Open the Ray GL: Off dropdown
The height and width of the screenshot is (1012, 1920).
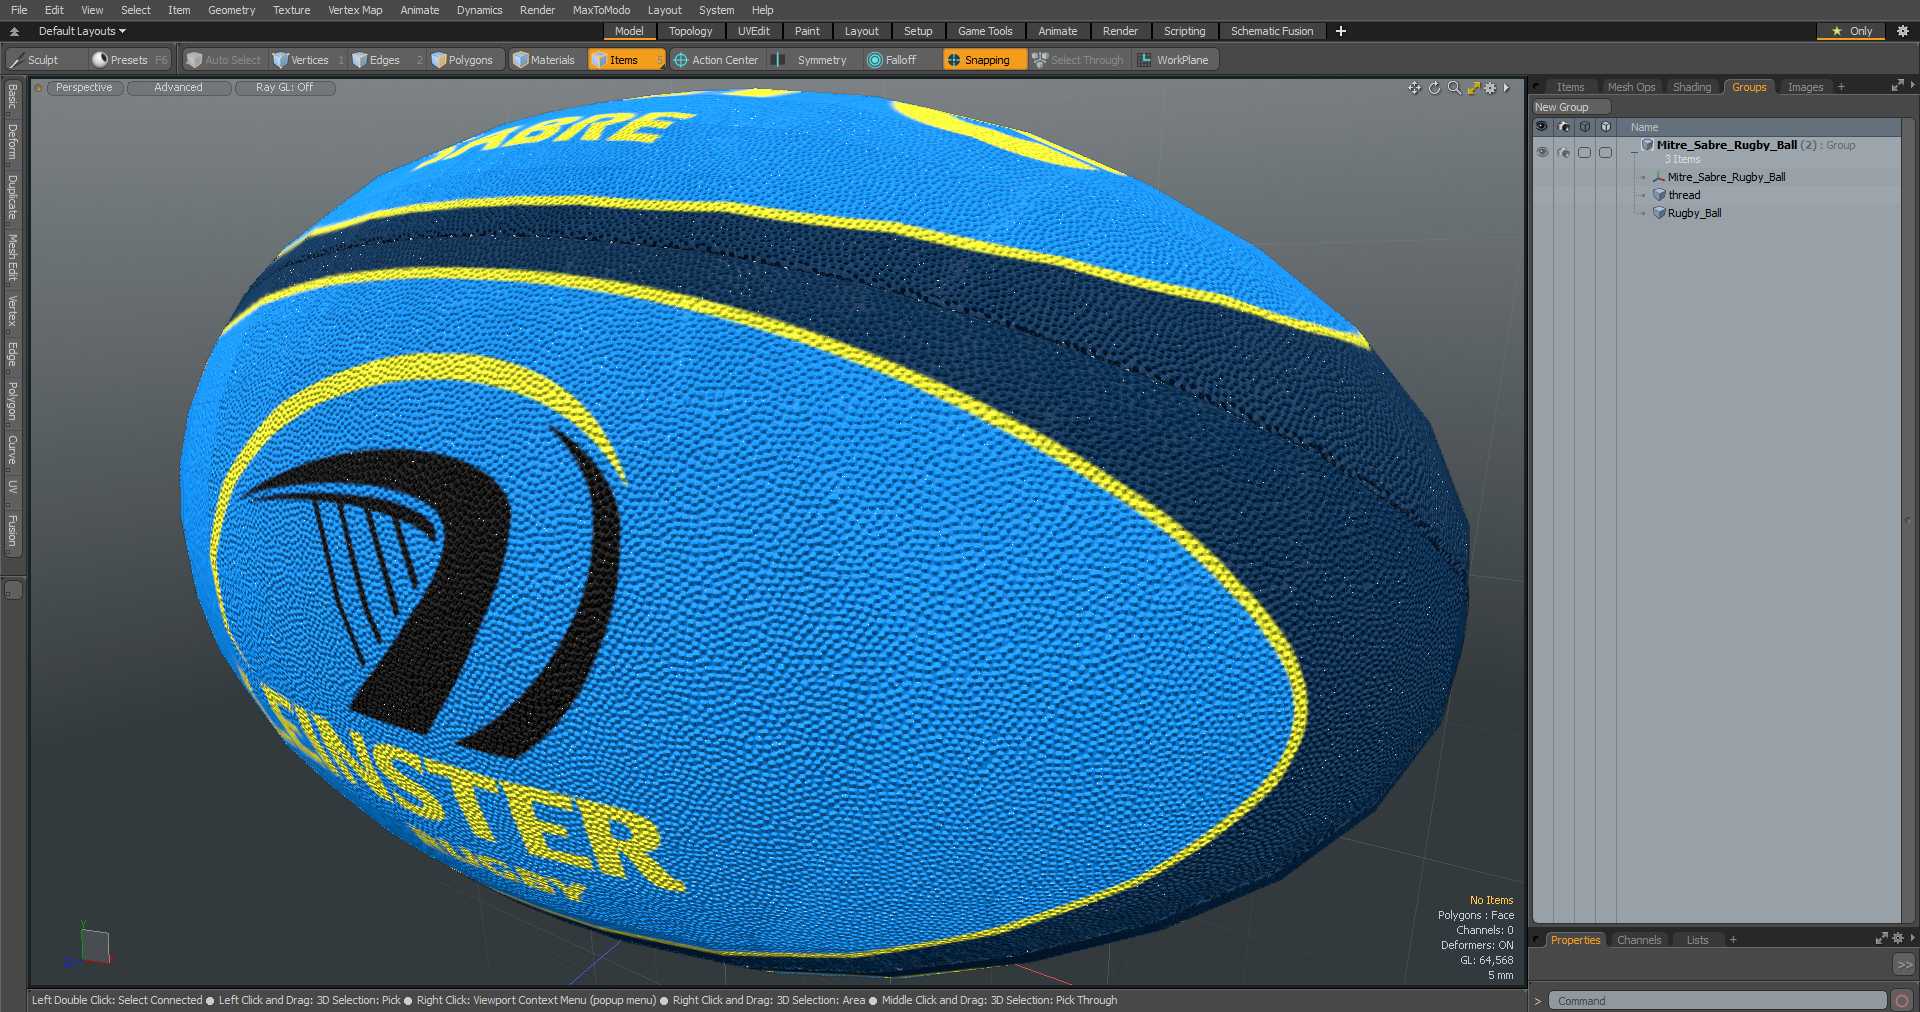click(x=284, y=88)
